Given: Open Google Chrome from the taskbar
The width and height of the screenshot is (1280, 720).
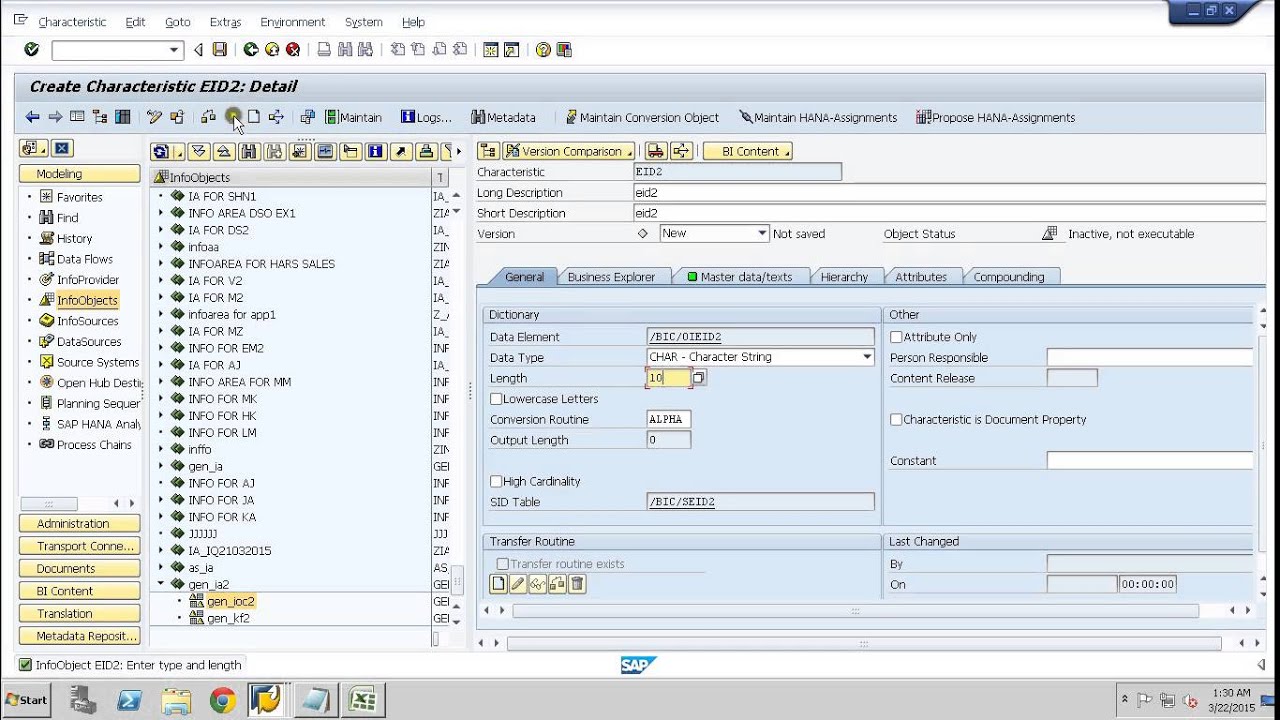Looking at the screenshot, I should tap(223, 700).
